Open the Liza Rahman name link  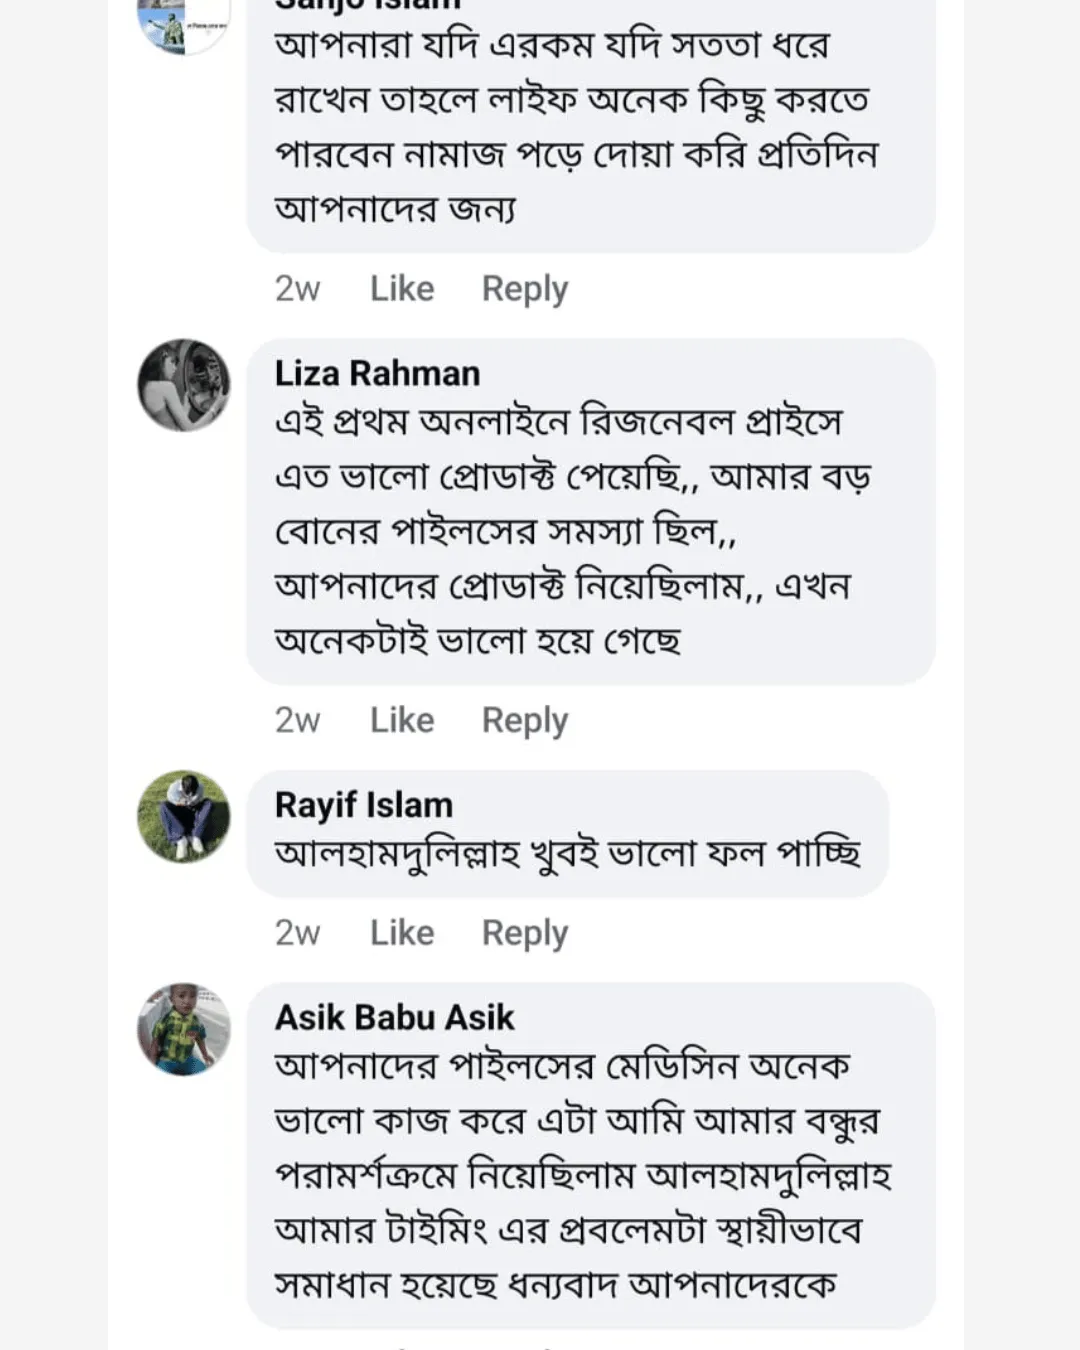(x=377, y=373)
